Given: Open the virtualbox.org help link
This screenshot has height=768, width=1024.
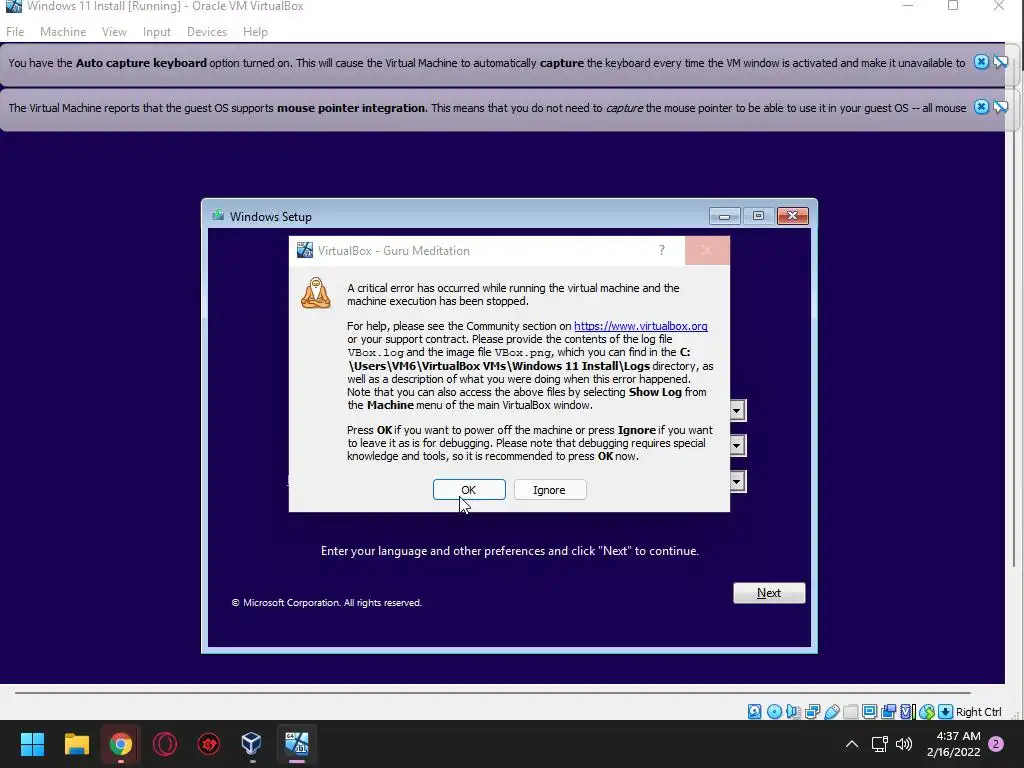Looking at the screenshot, I should point(641,326).
